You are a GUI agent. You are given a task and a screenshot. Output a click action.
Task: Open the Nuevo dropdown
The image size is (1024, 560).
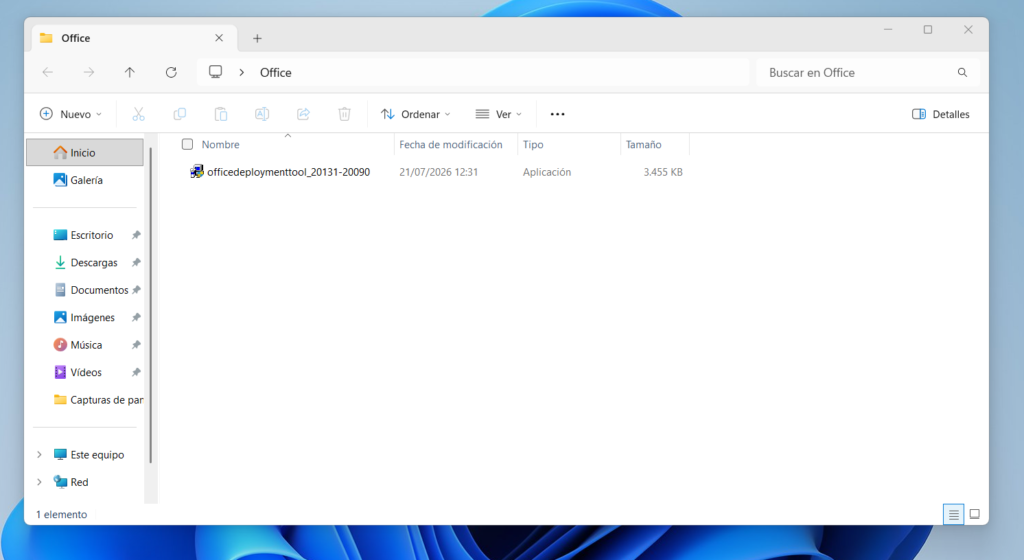coord(71,114)
